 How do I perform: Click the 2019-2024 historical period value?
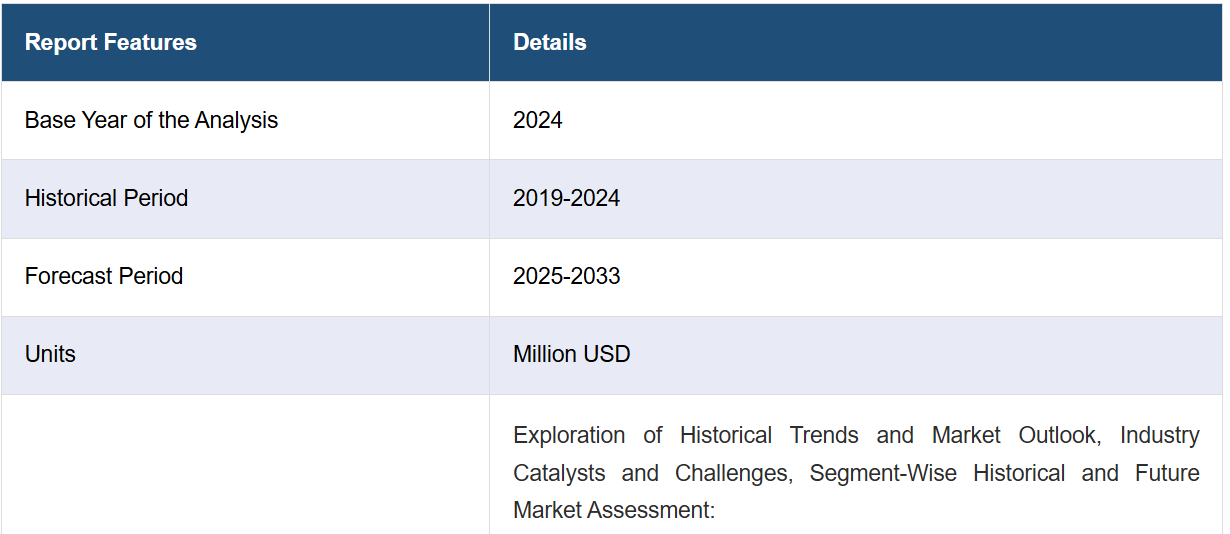(566, 198)
